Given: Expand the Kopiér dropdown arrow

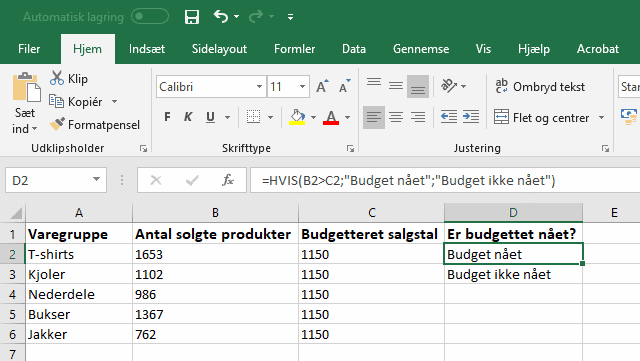Looking at the screenshot, I should click(x=114, y=101).
